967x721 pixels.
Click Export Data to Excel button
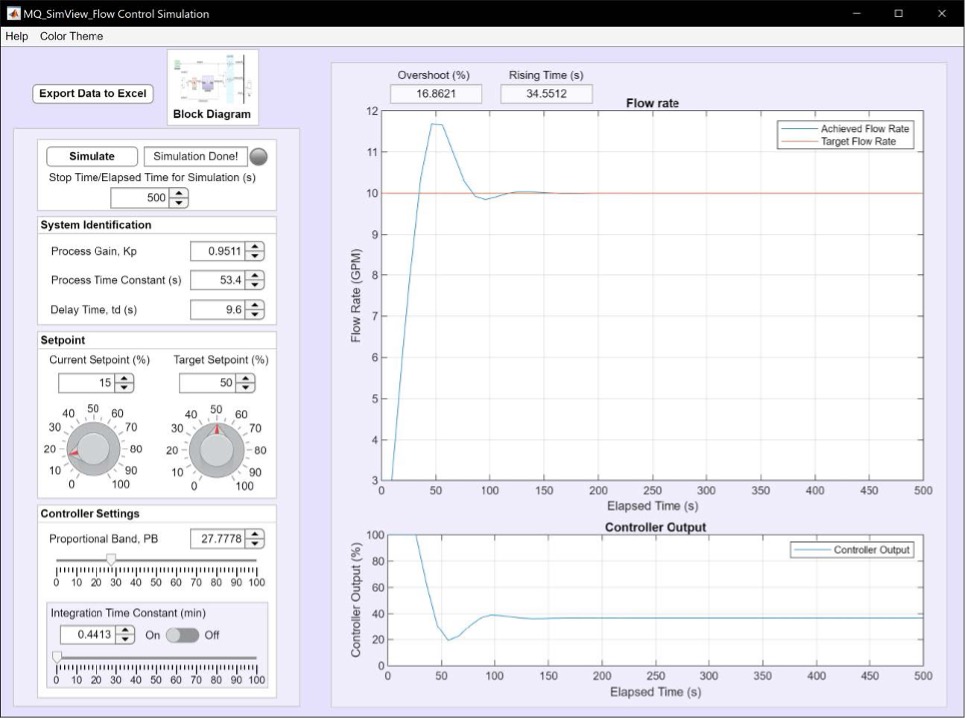93,94
